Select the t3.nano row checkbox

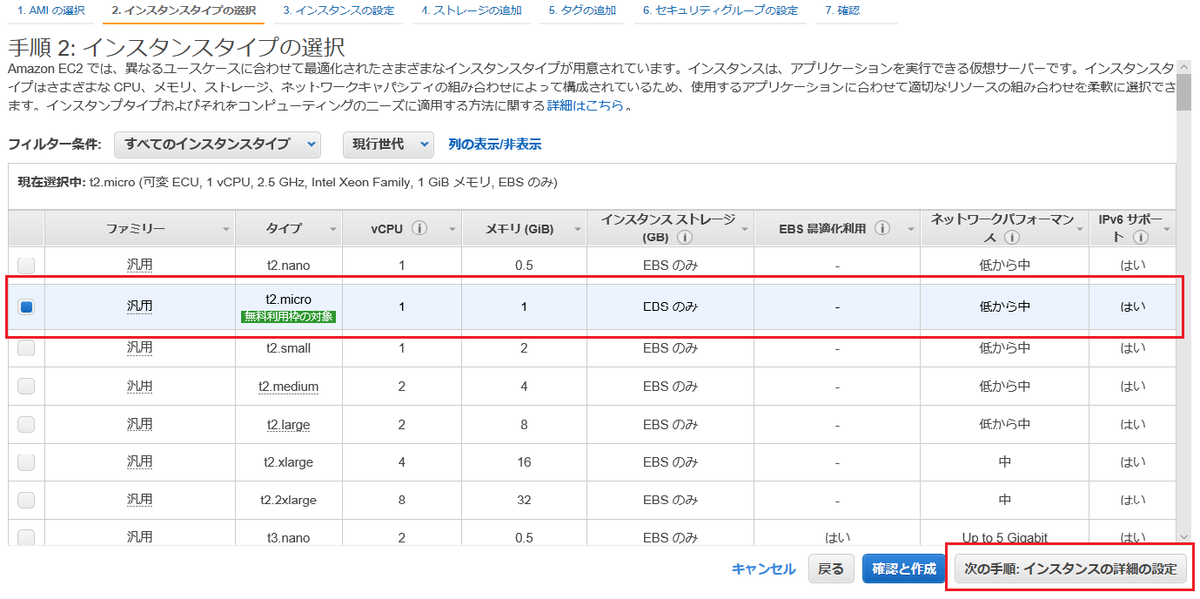(x=26, y=537)
